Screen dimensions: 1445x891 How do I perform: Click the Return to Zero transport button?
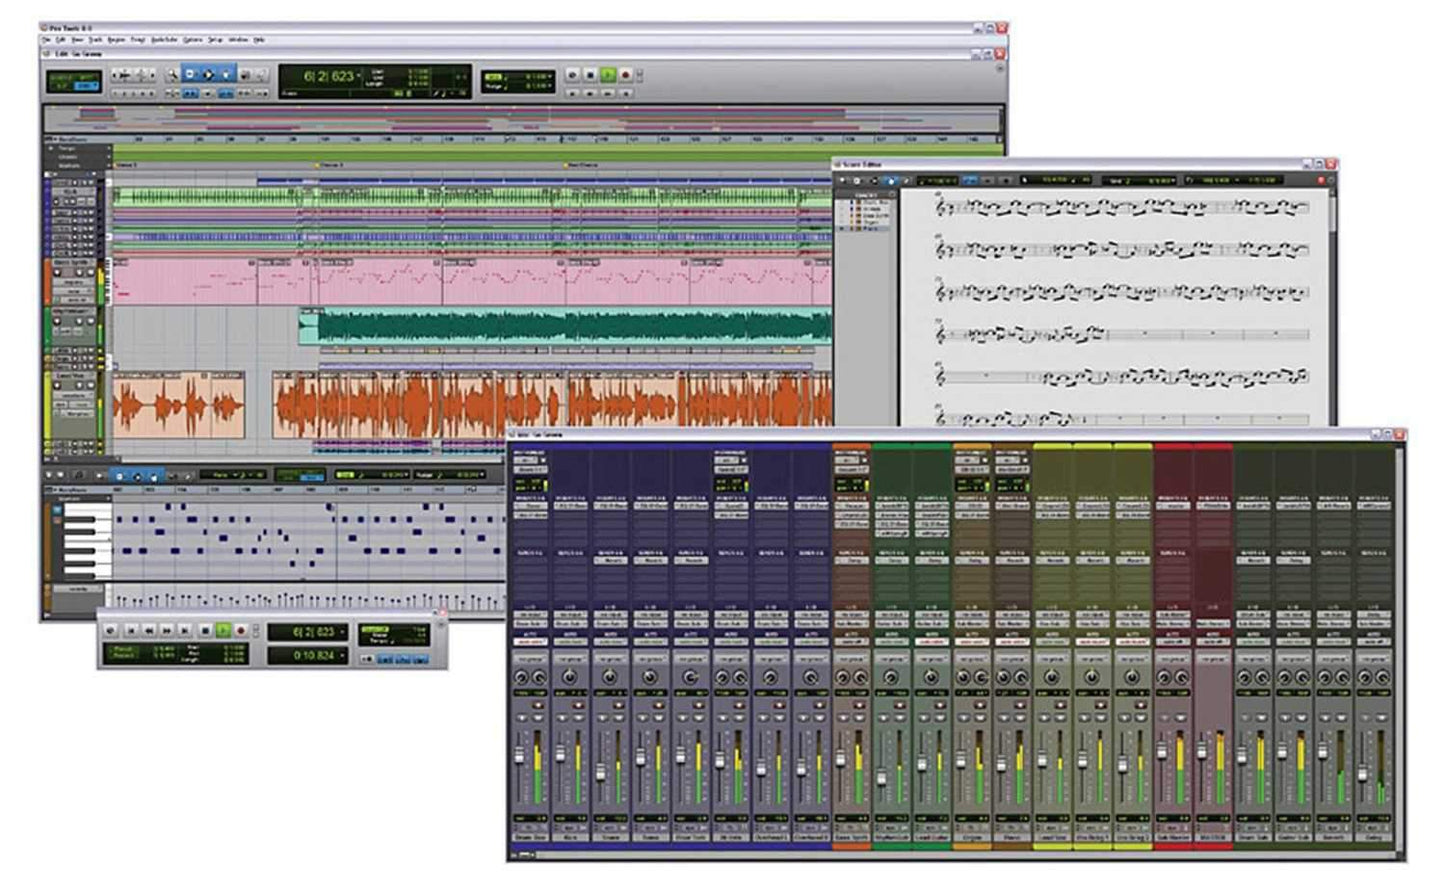click(x=130, y=630)
